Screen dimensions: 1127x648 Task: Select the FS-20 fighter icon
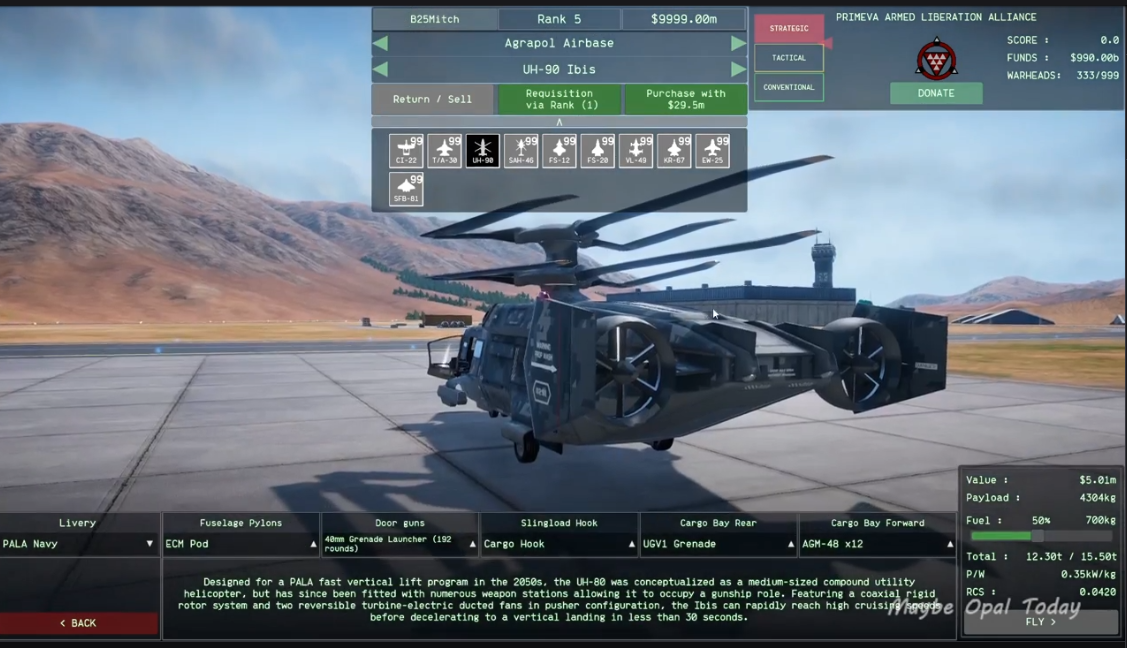pos(597,151)
